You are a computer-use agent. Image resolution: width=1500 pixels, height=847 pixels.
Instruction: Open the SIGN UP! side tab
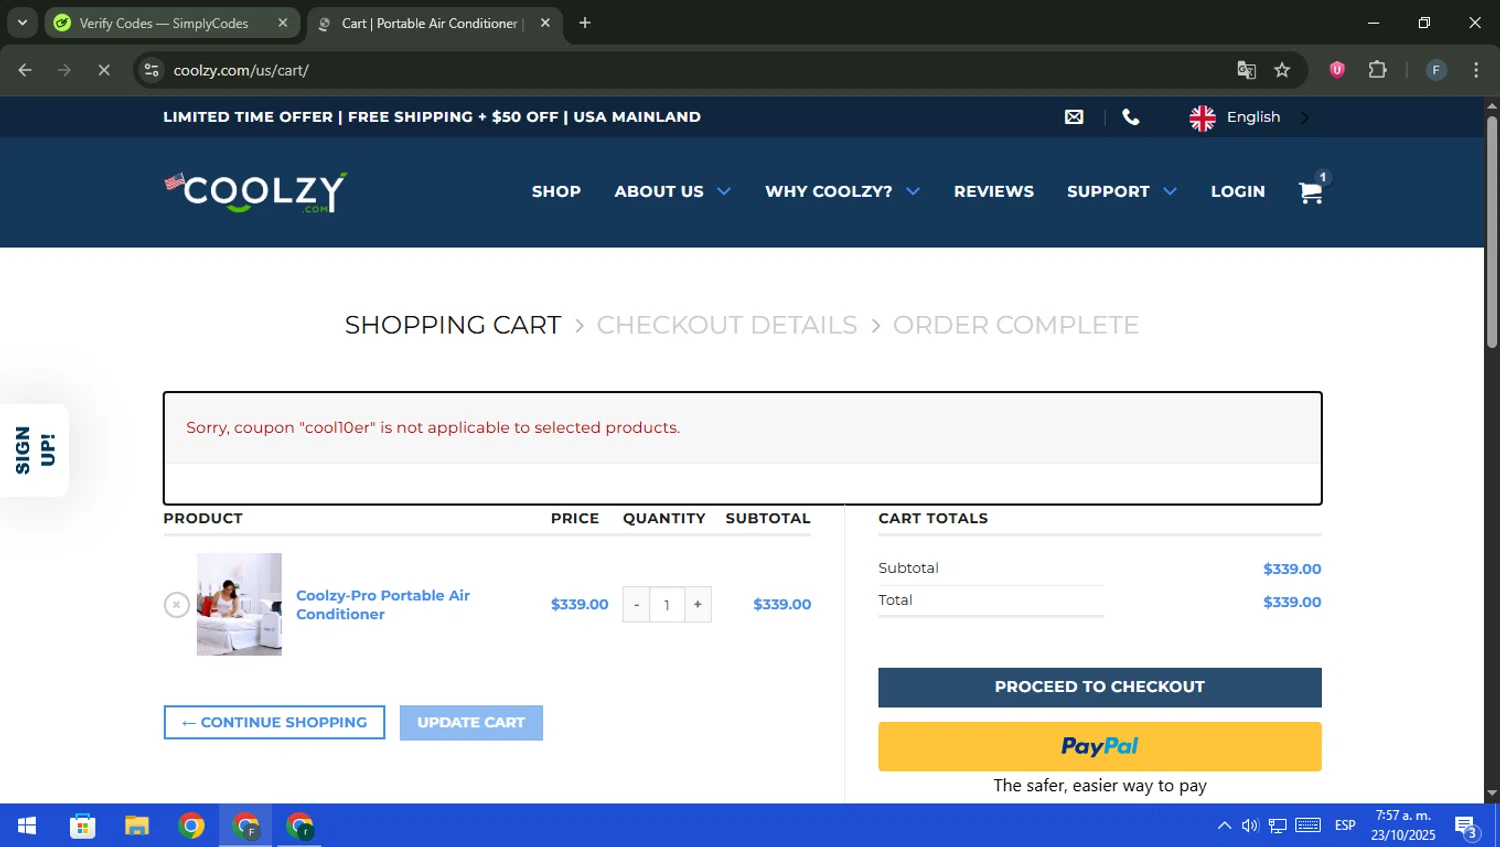(x=34, y=450)
